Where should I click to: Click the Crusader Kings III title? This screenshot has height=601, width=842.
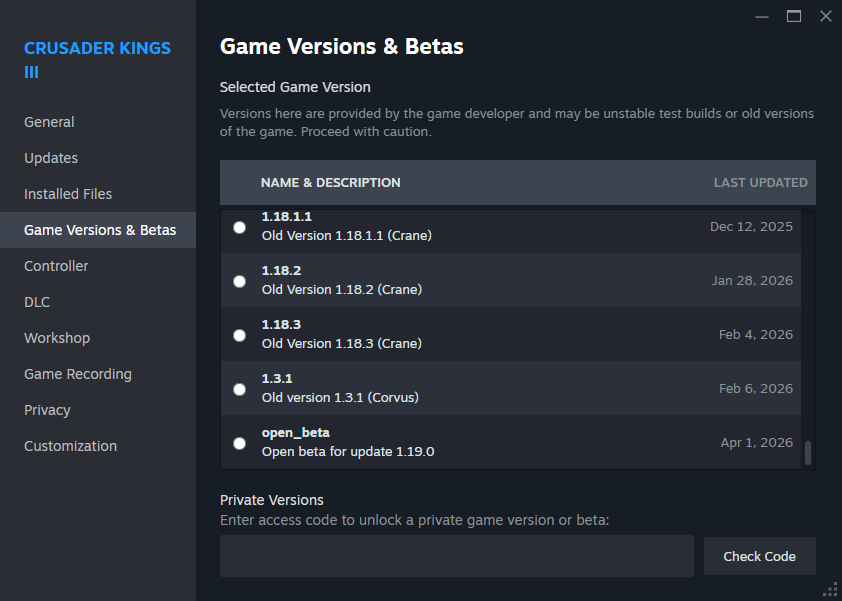tap(97, 60)
